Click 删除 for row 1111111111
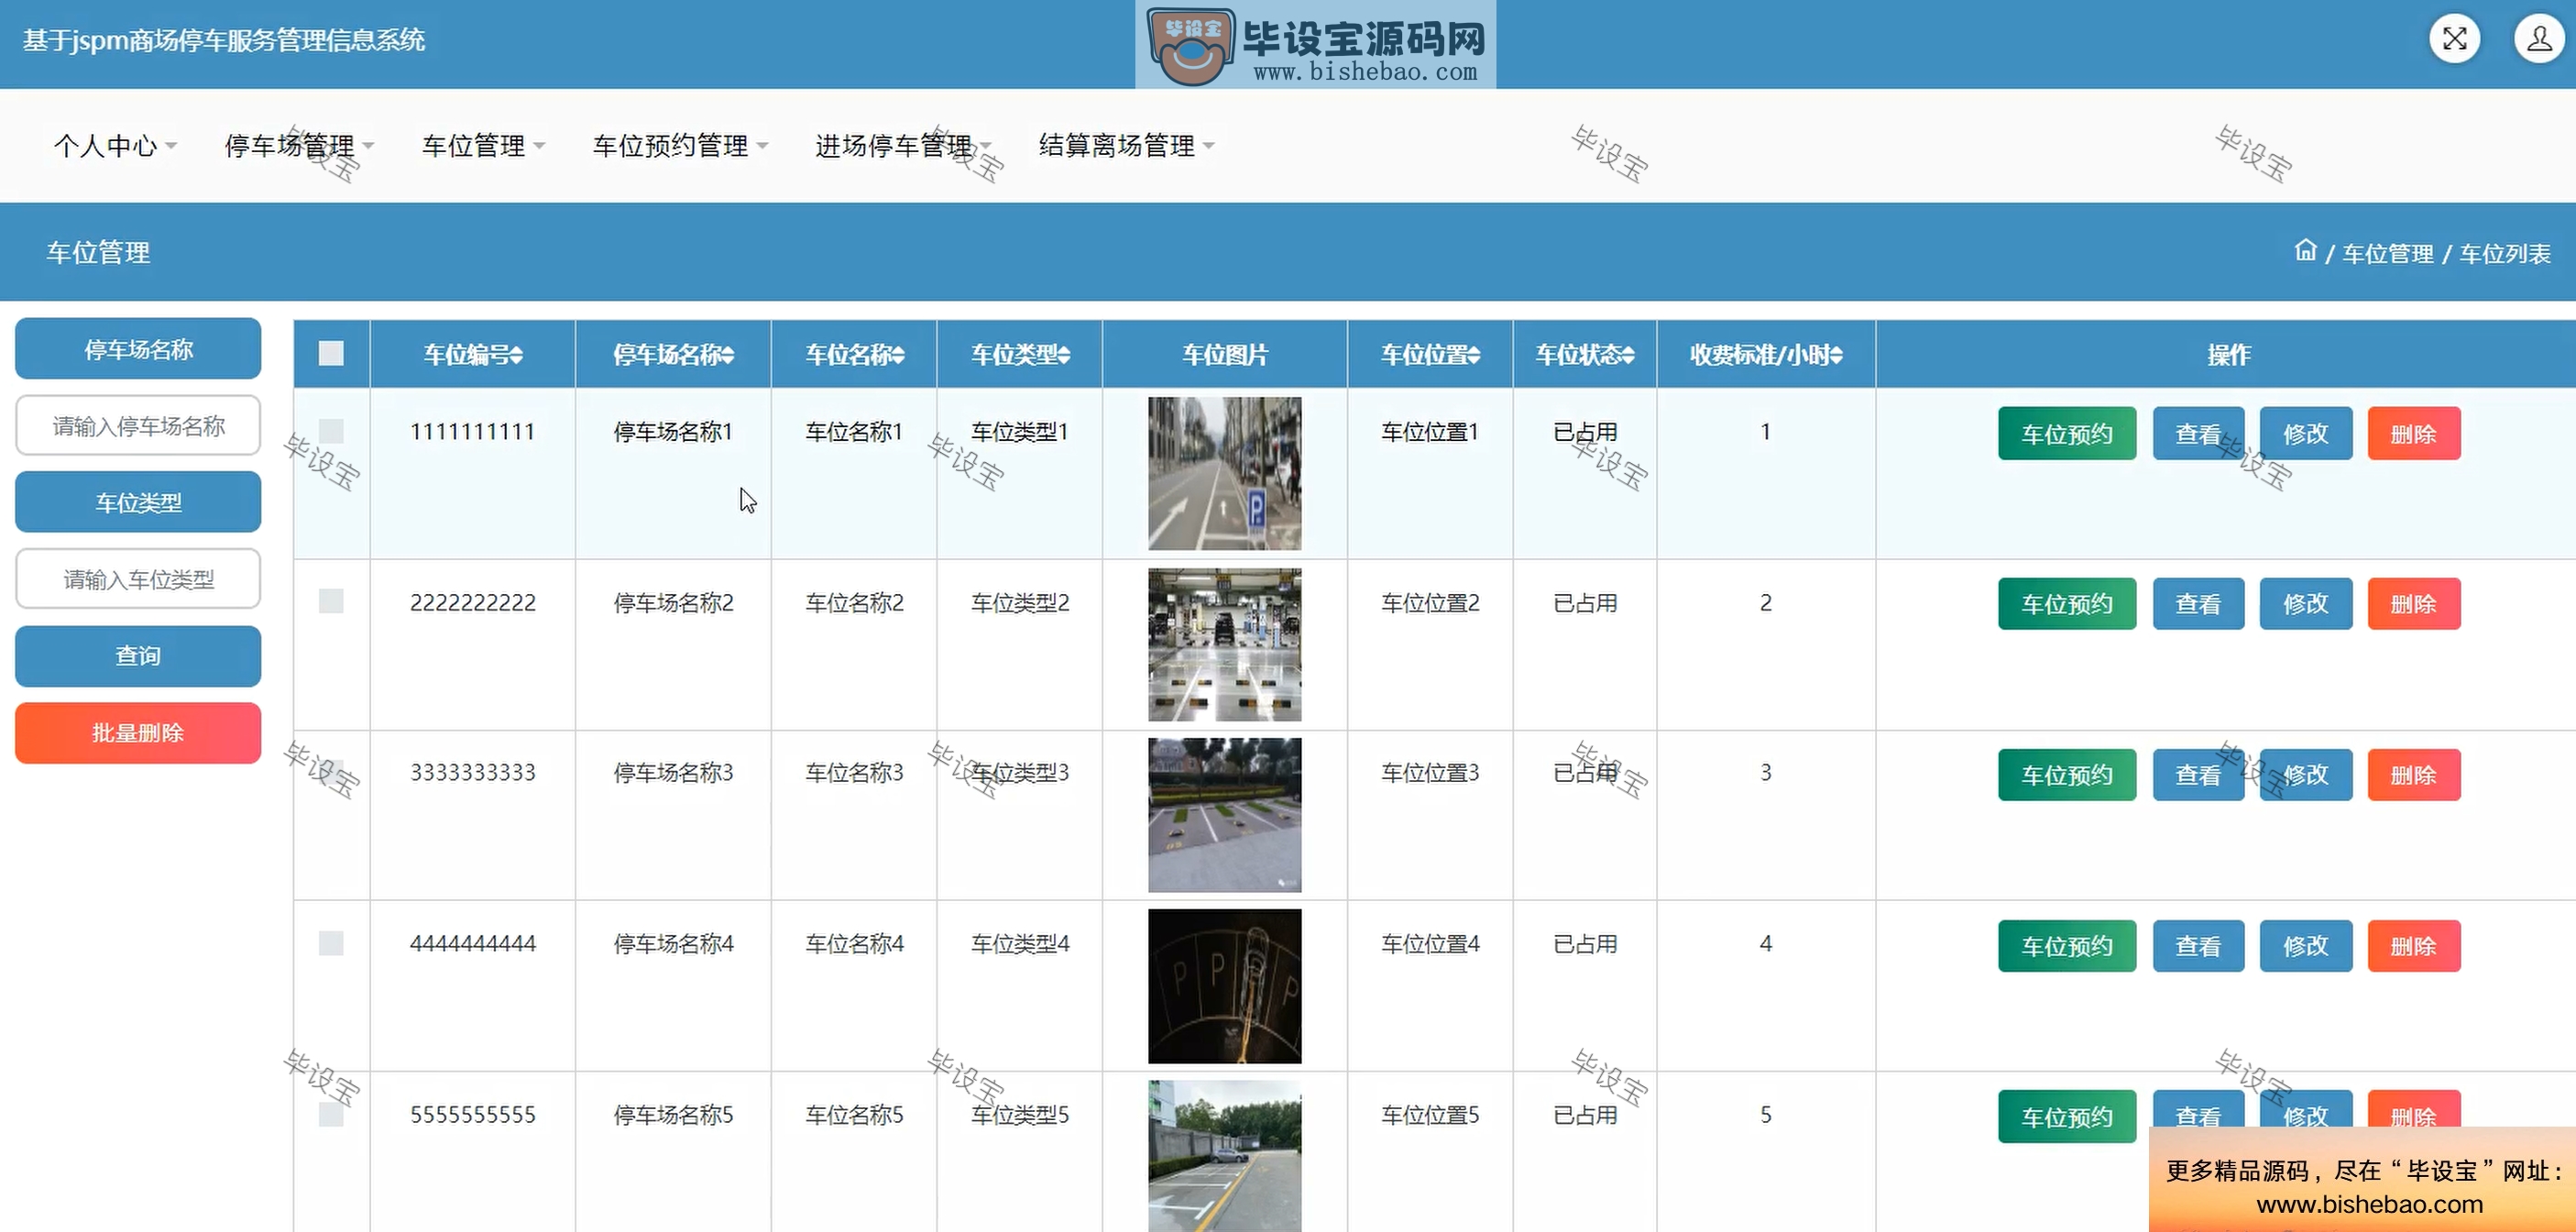 click(2414, 434)
